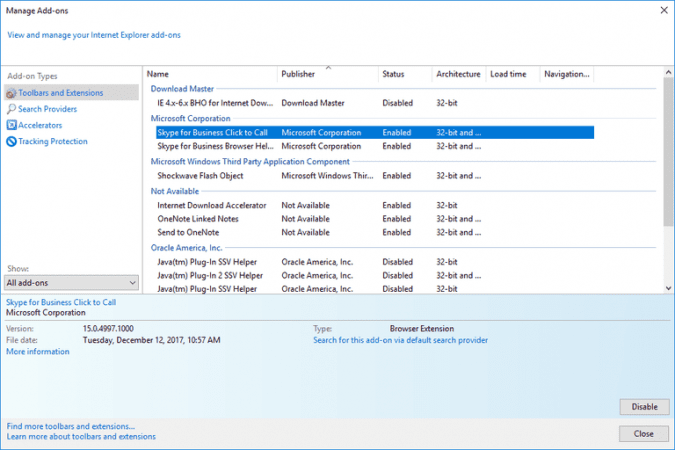
Task: Select the Internet Download Accelerator row
Action: pos(375,205)
